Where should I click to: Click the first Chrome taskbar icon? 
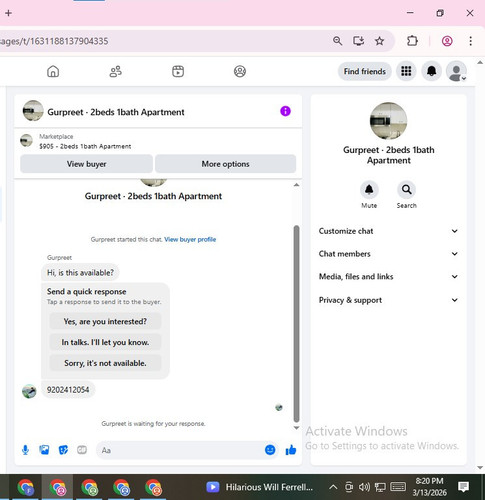point(26,487)
